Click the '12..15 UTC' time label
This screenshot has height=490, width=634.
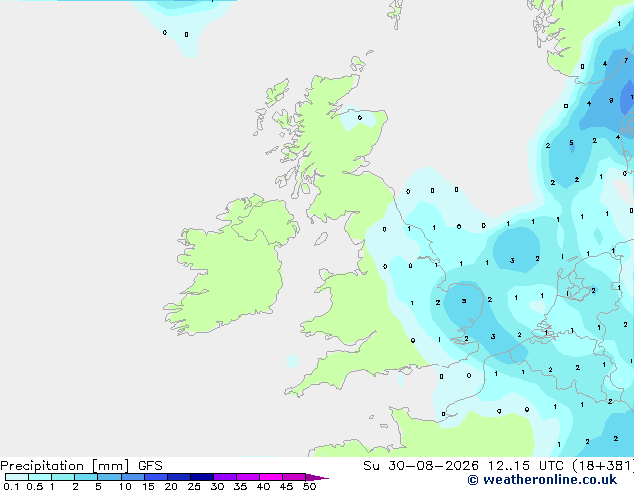(526, 466)
